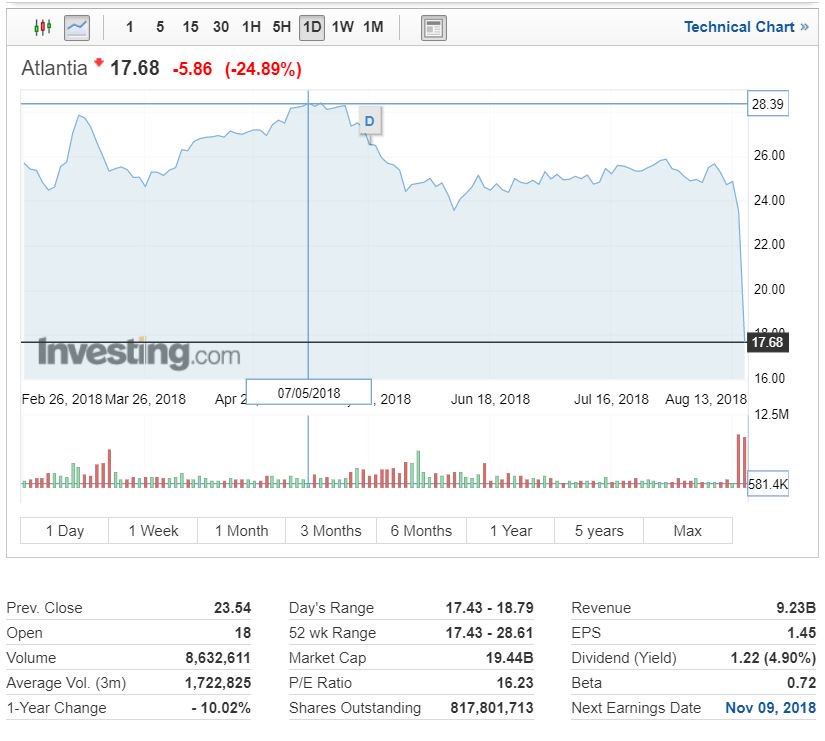Switch to candlestick chart type
The height and width of the screenshot is (741, 825).
43,27
